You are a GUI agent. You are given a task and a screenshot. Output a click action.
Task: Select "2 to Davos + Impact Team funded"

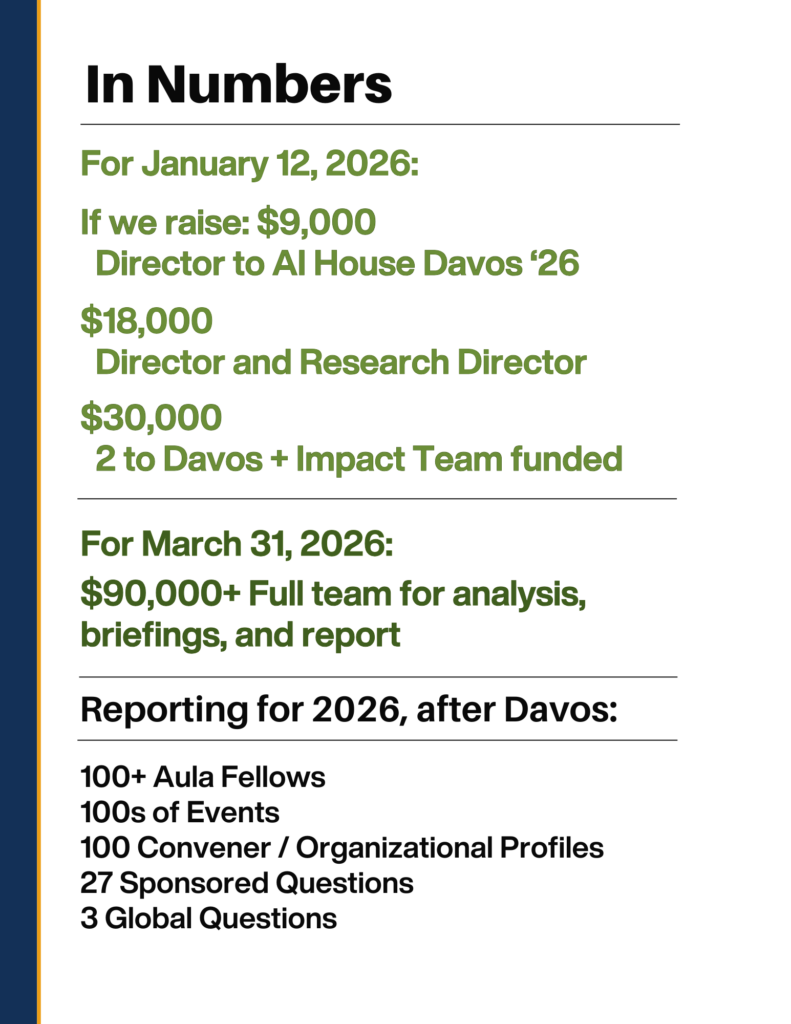359,459
